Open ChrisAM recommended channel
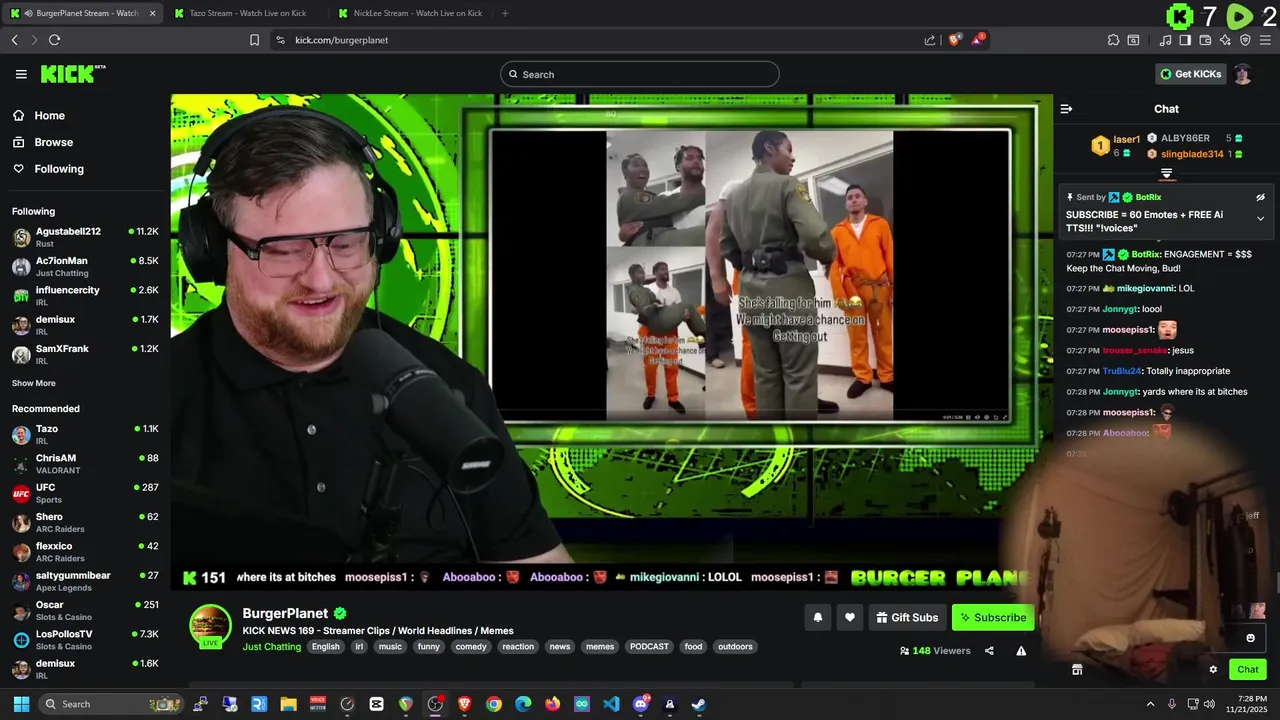The height and width of the screenshot is (720, 1280). (x=85, y=463)
